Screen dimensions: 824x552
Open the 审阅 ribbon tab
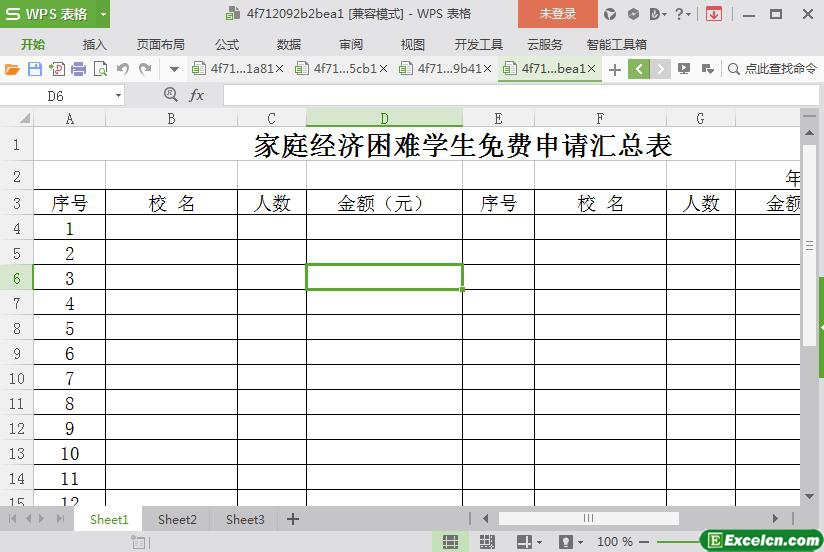tap(351, 45)
